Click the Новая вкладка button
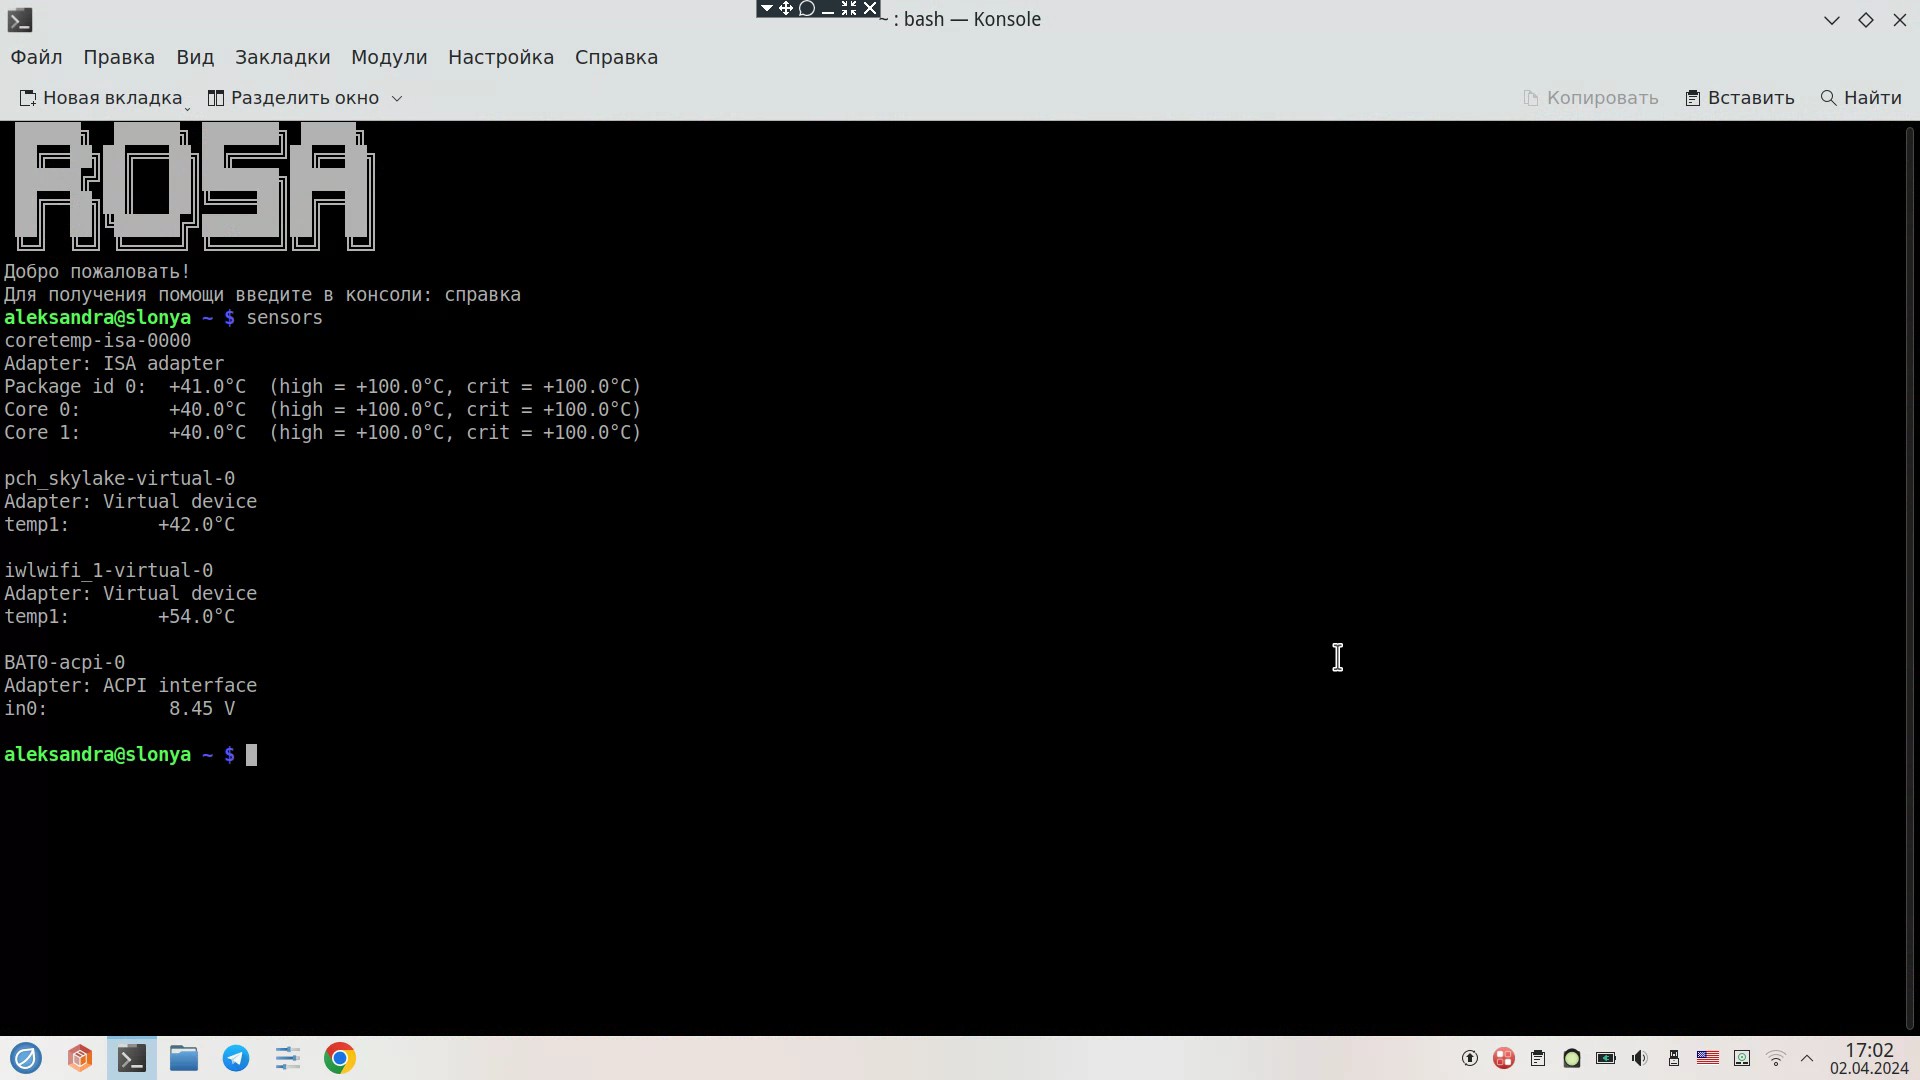This screenshot has height=1080, width=1920. (x=101, y=98)
